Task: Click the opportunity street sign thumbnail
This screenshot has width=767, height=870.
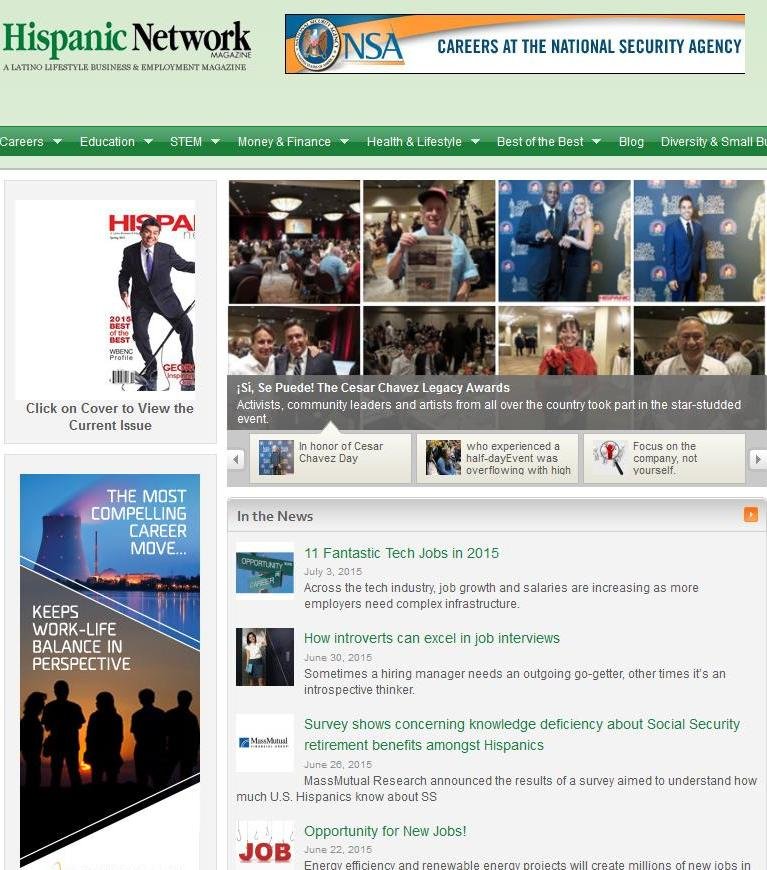Action: pyautogui.click(x=265, y=571)
